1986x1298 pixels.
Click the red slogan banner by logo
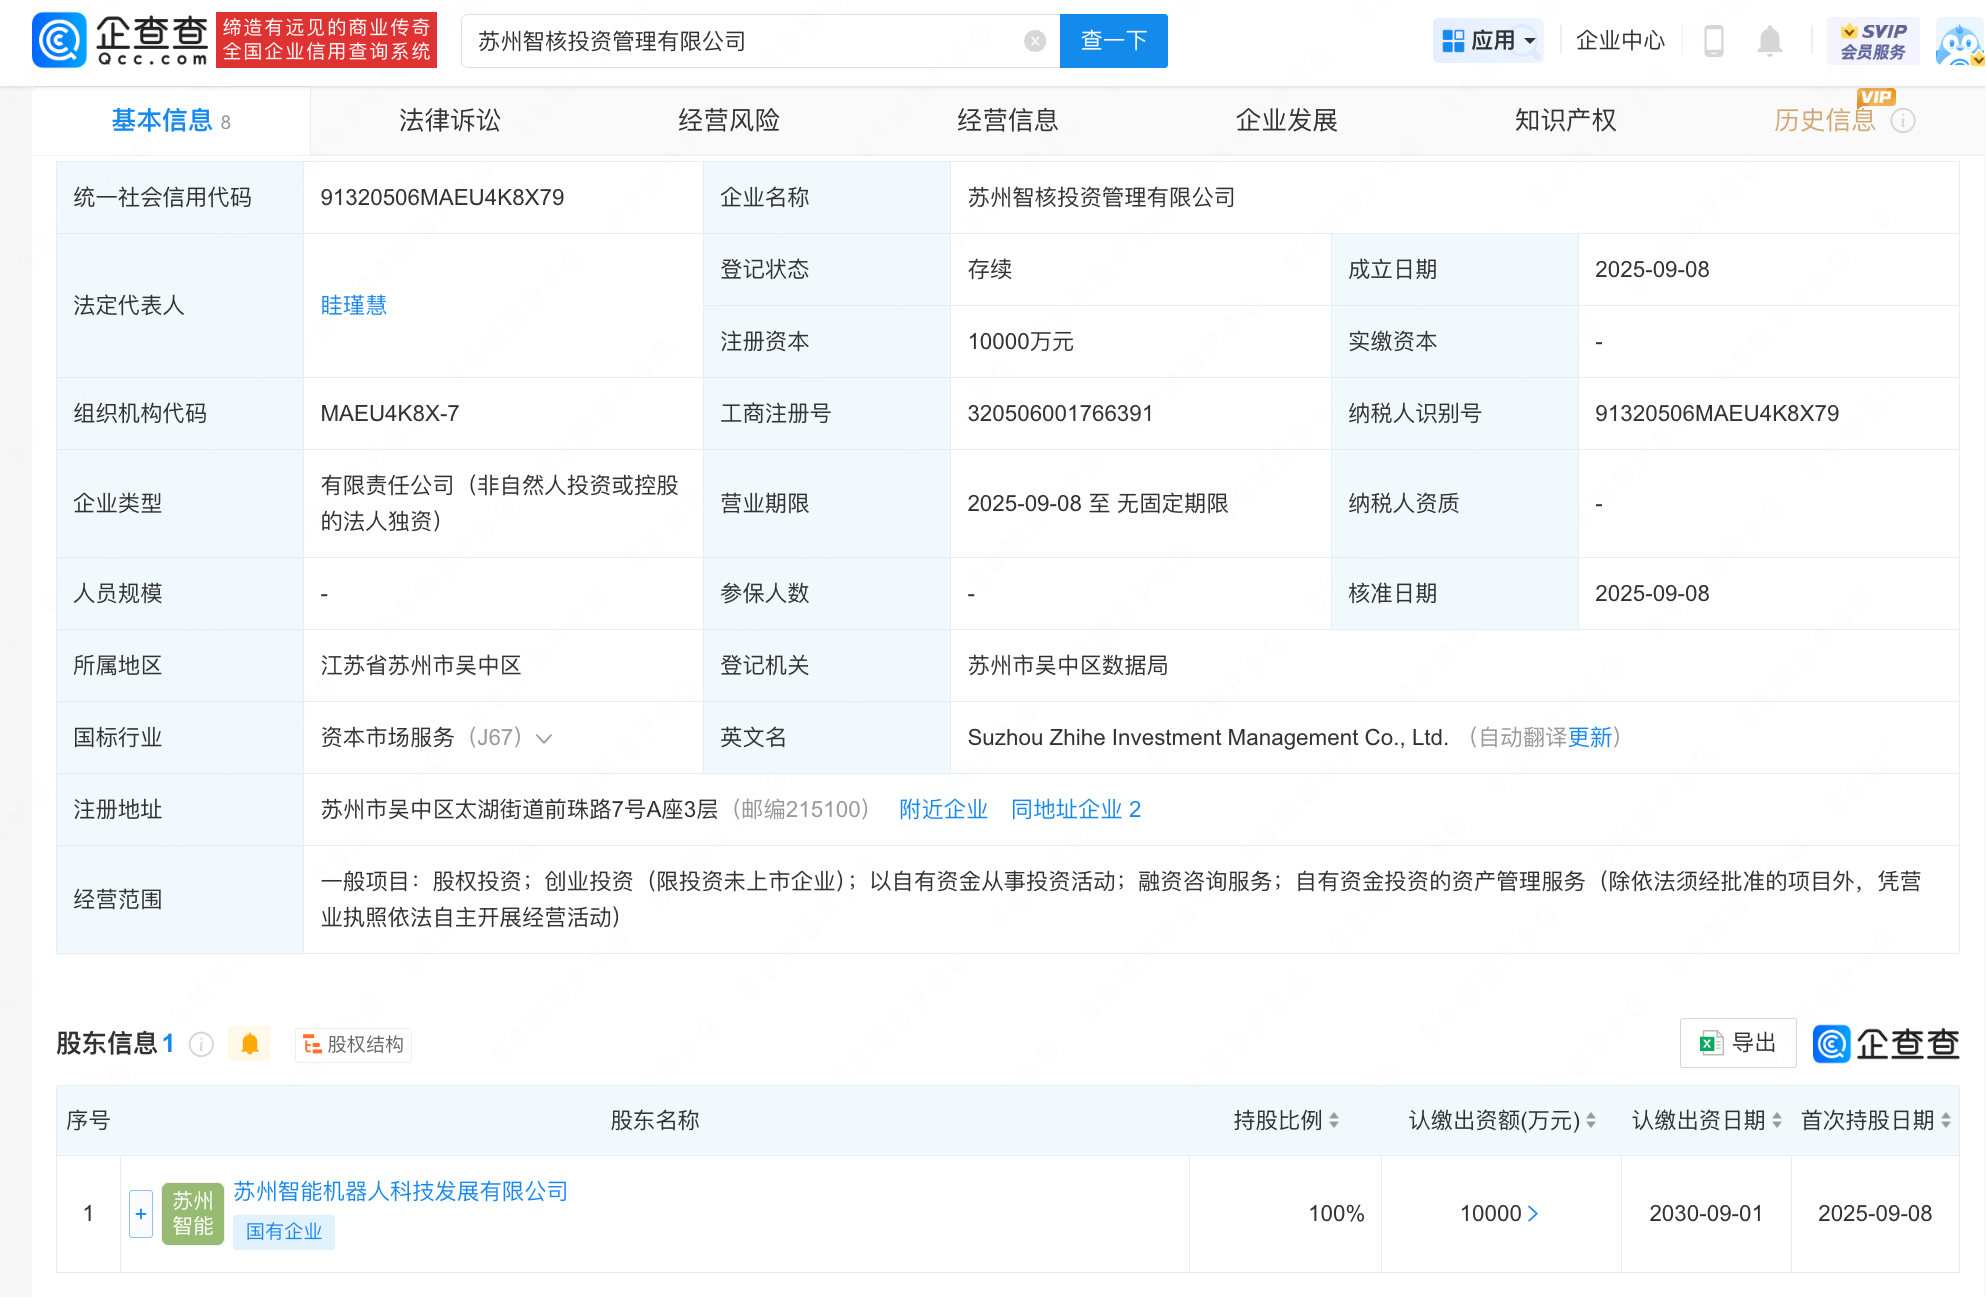326,40
